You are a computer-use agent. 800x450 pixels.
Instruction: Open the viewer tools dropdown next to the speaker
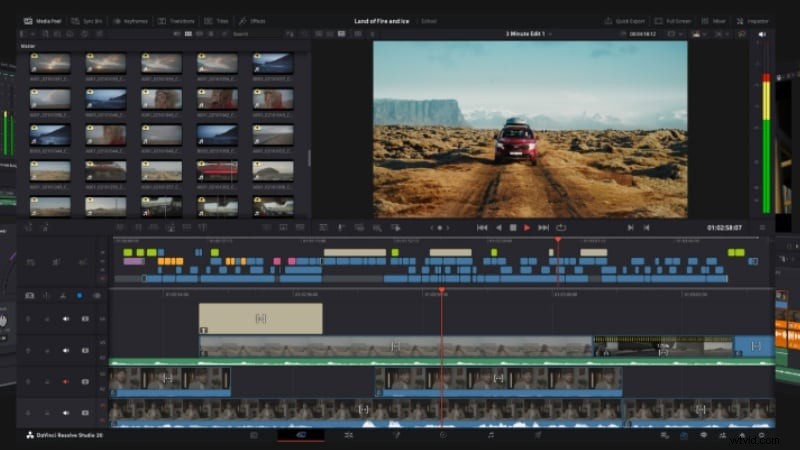[x=721, y=34]
